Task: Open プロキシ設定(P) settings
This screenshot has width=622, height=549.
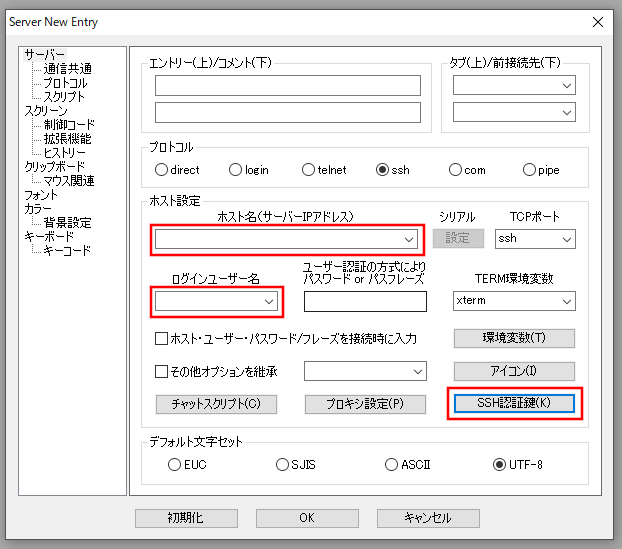Action: click(365, 404)
